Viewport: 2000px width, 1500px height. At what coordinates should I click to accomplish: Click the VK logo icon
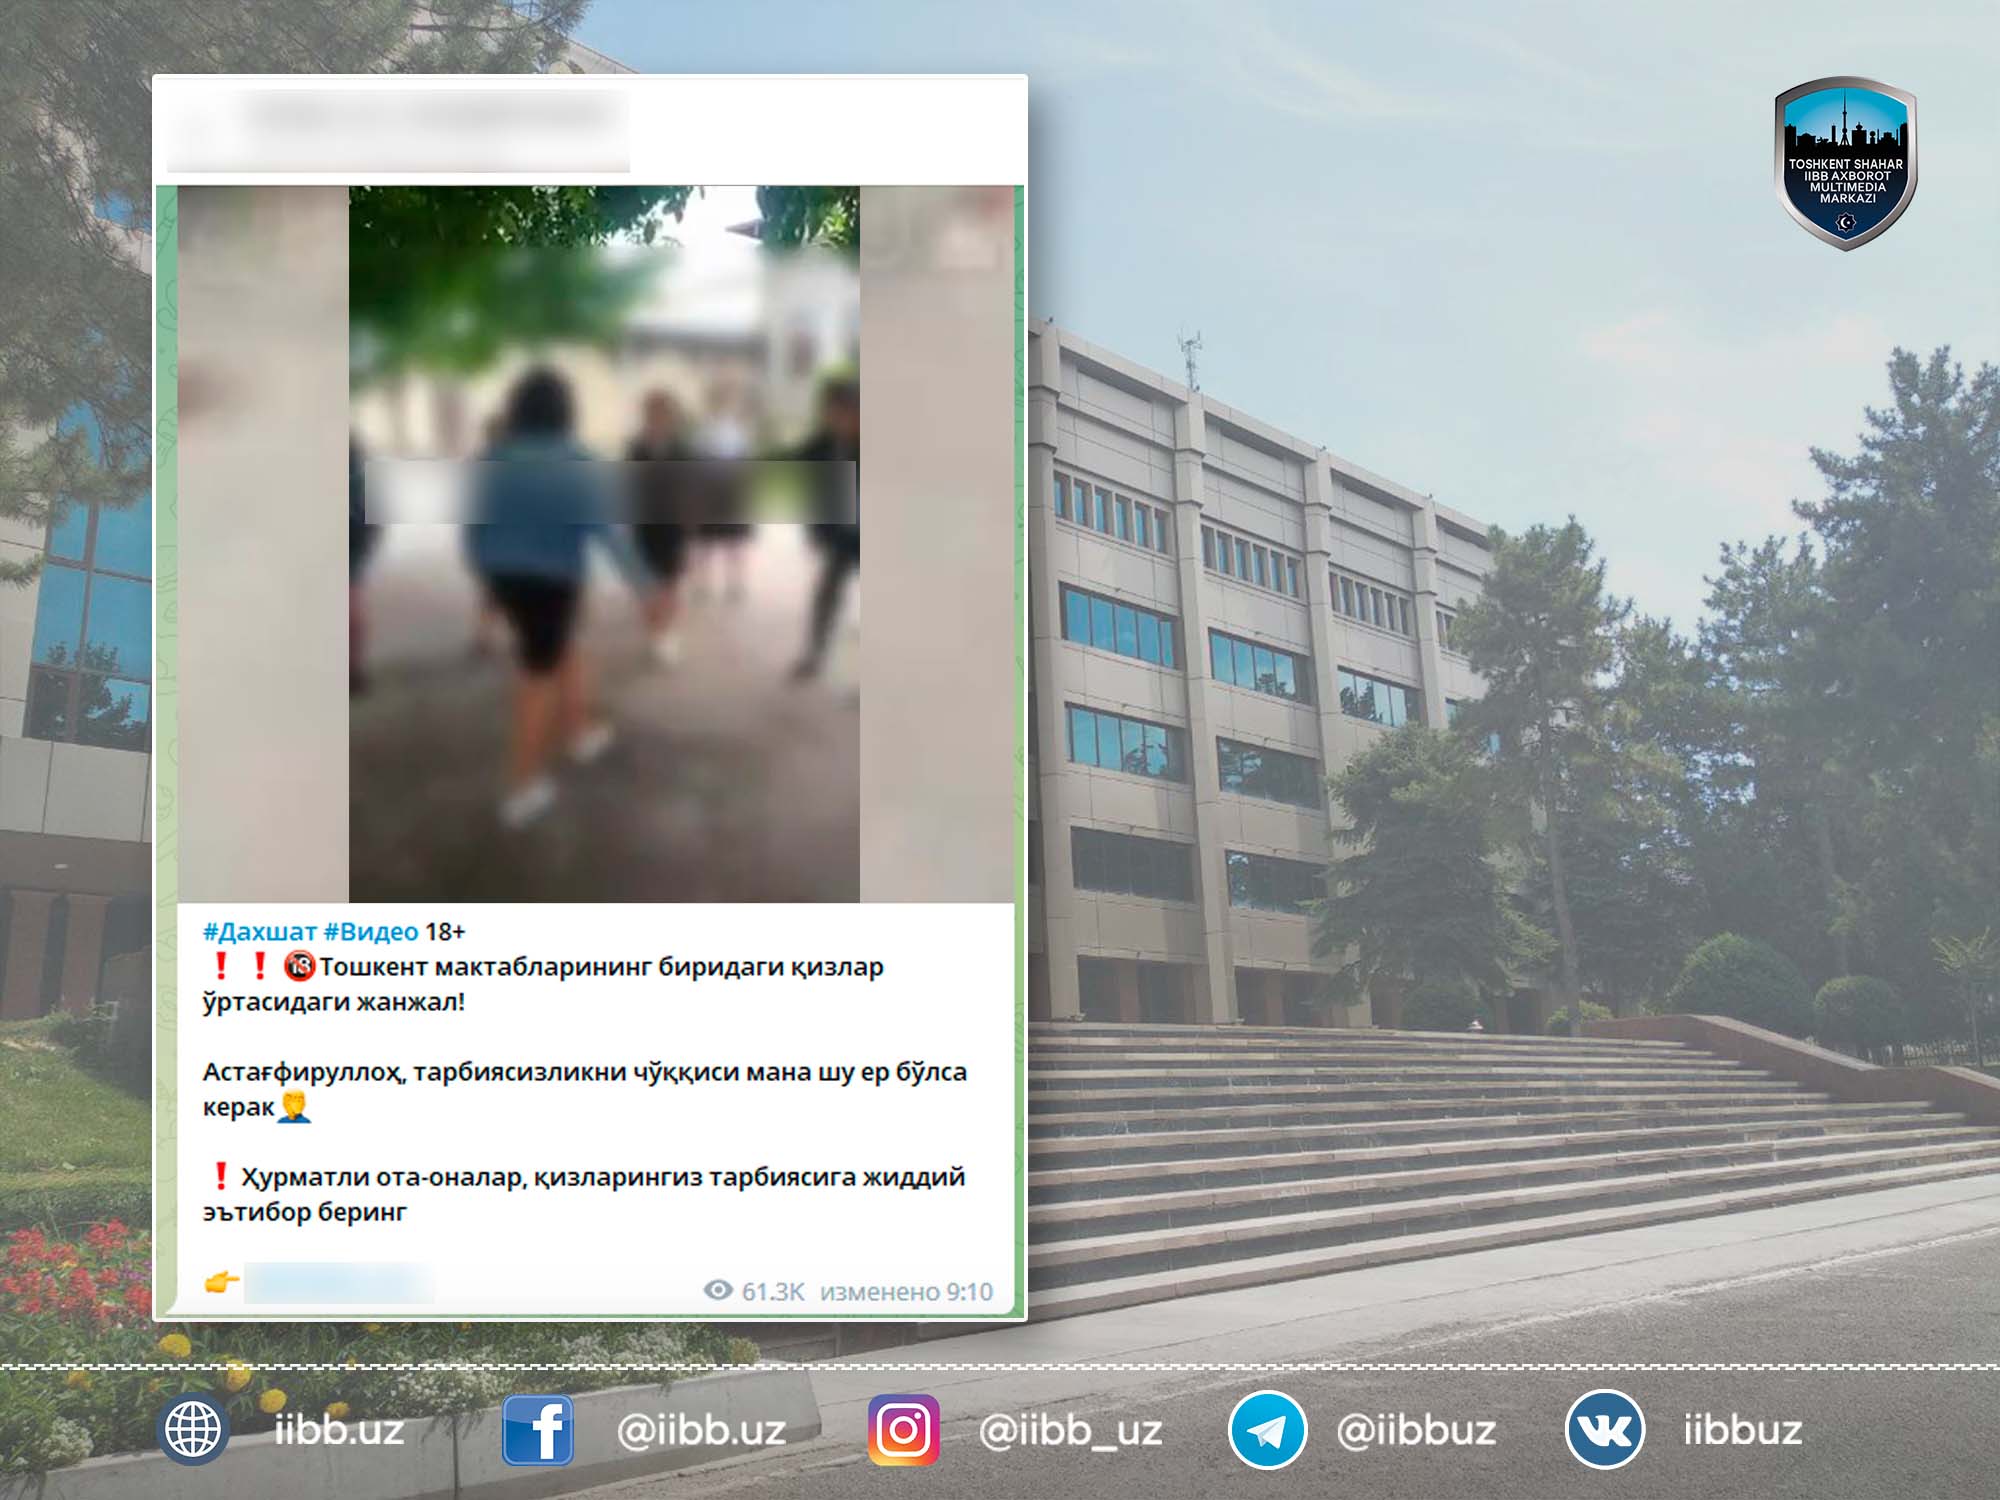pos(1604,1430)
